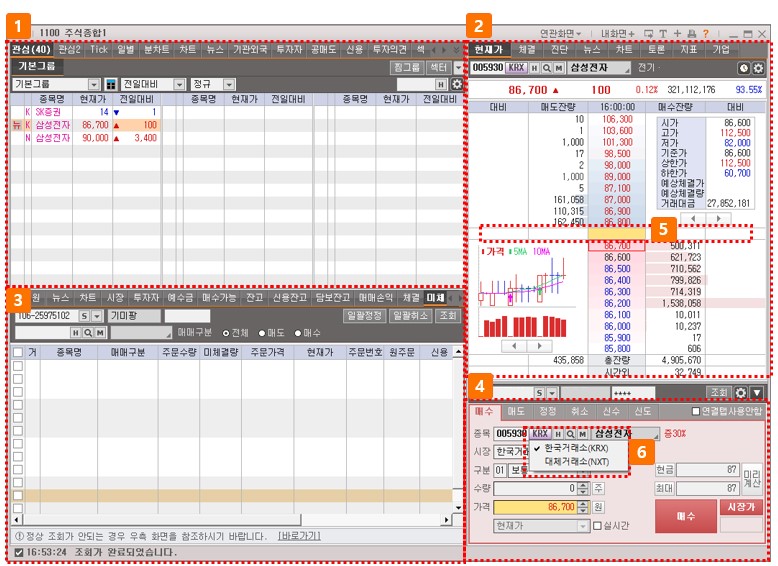This screenshot has width=778, height=566.
Task: Click the 일괄취소 button
Action: [x=410, y=316]
